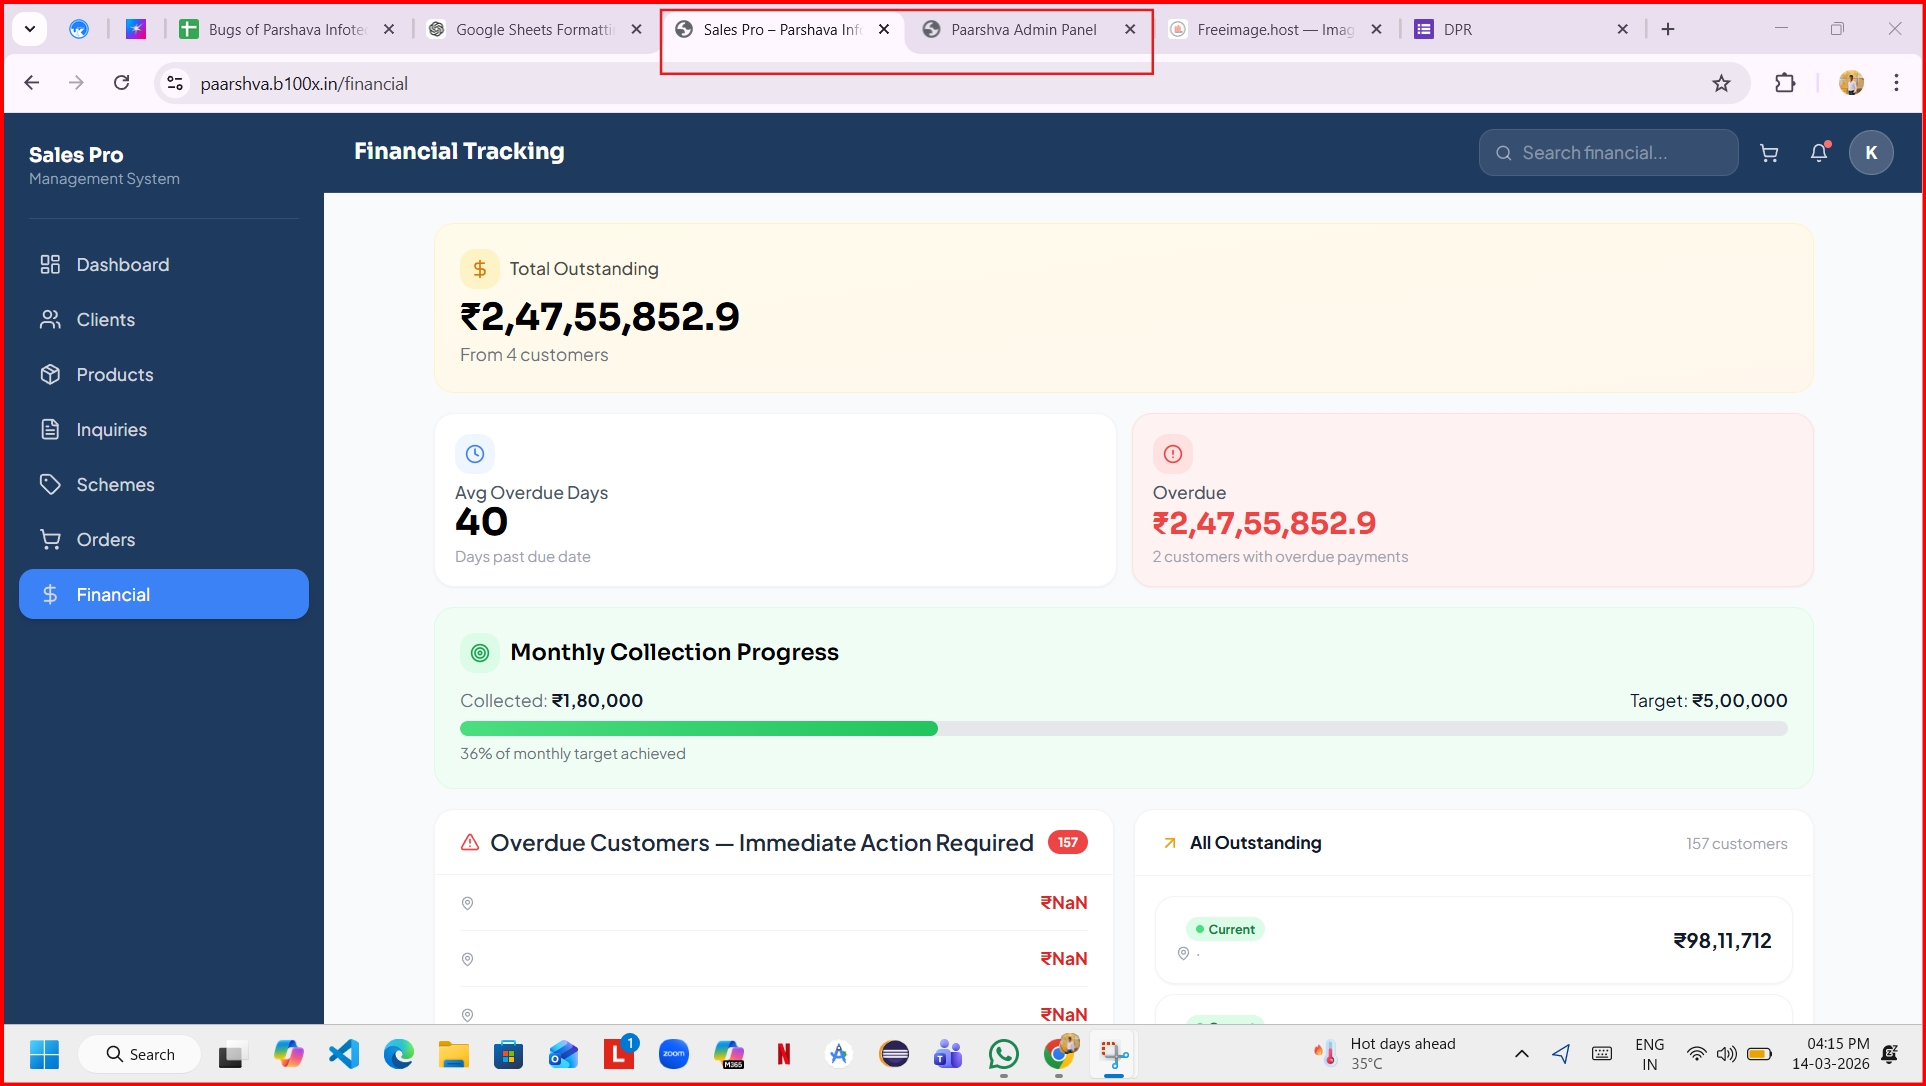The width and height of the screenshot is (1926, 1086).
Task: Switch to Google Sheets Formatting tab
Action: (x=534, y=29)
